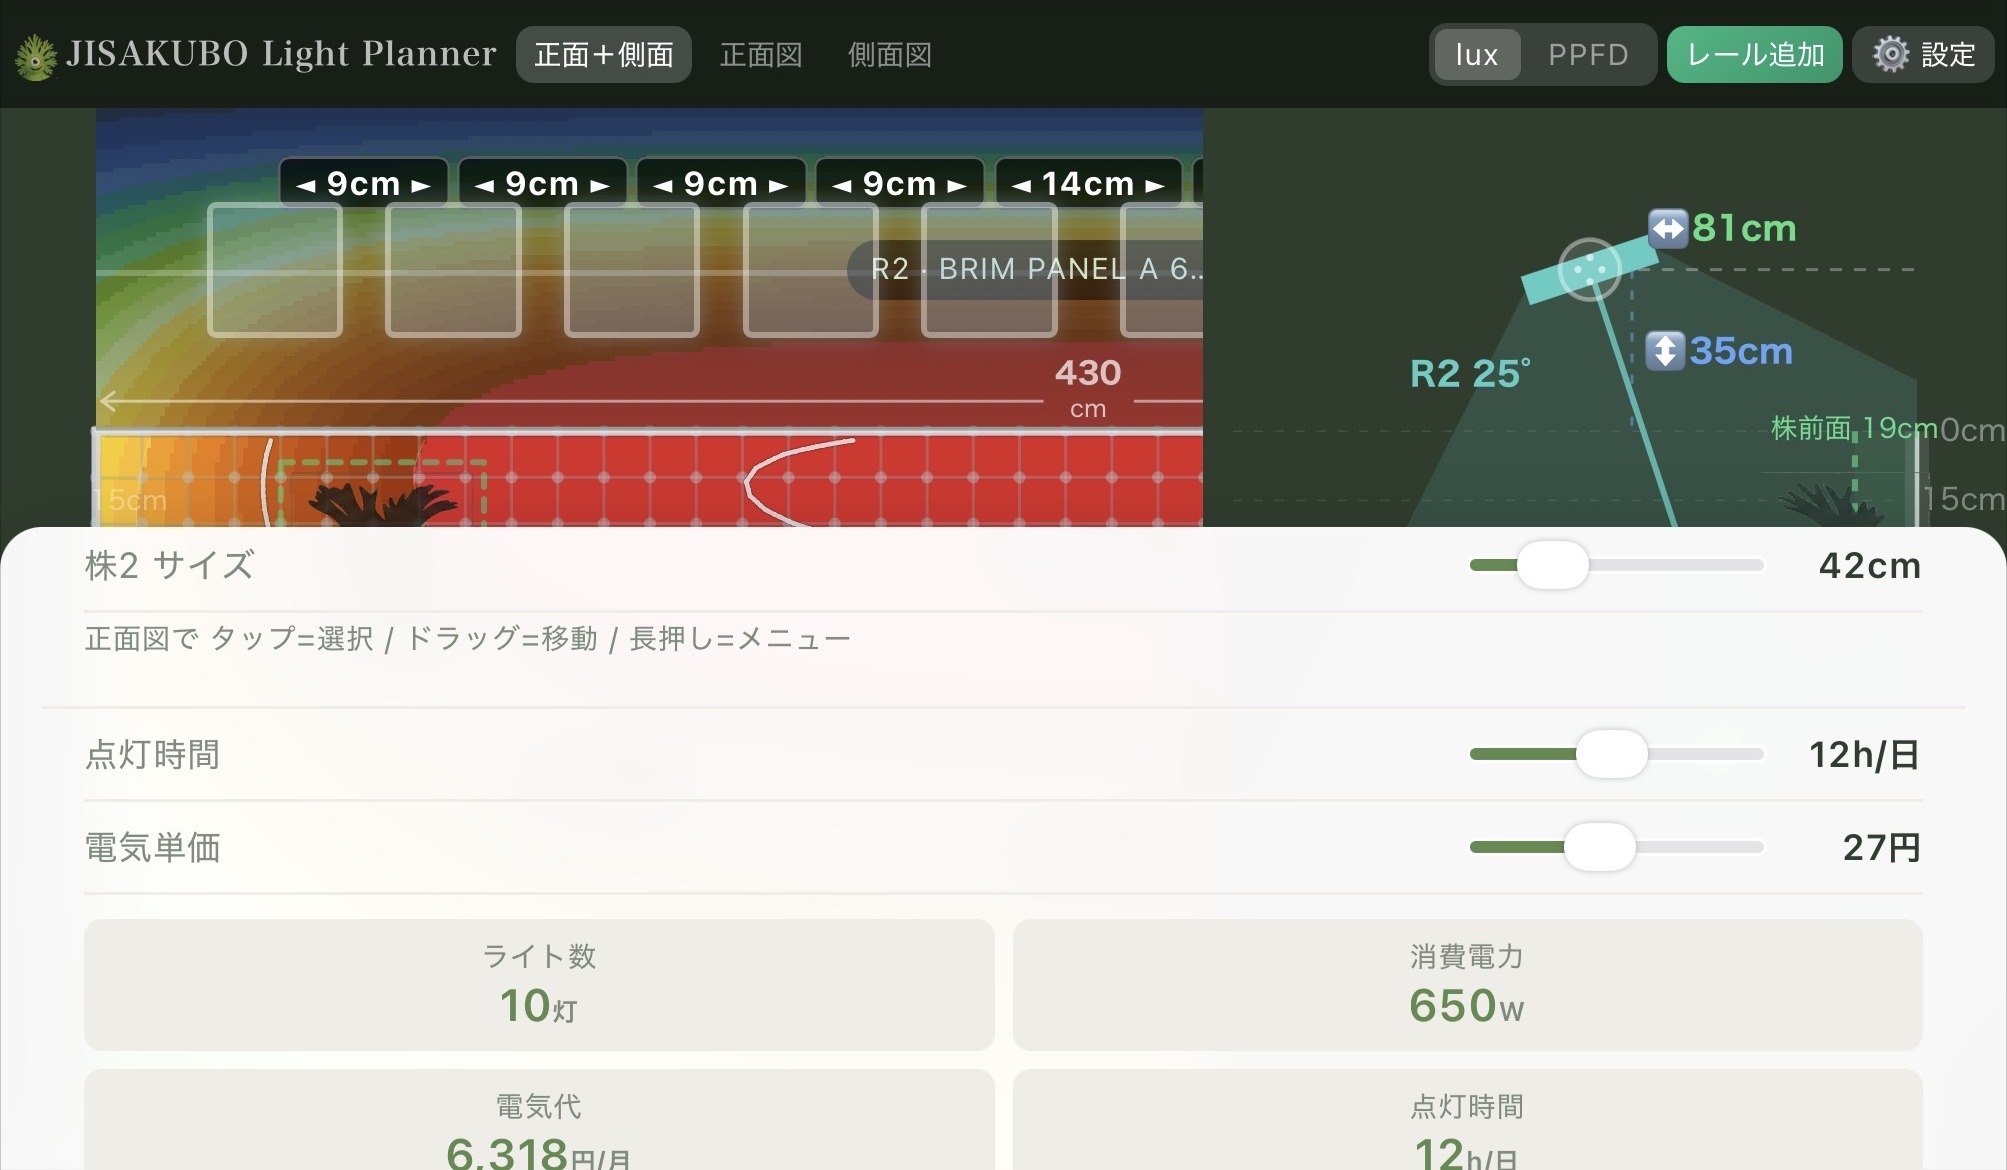Enable the 正面＋側面 combined view
Viewport: 2007px width, 1170px height.
point(603,54)
